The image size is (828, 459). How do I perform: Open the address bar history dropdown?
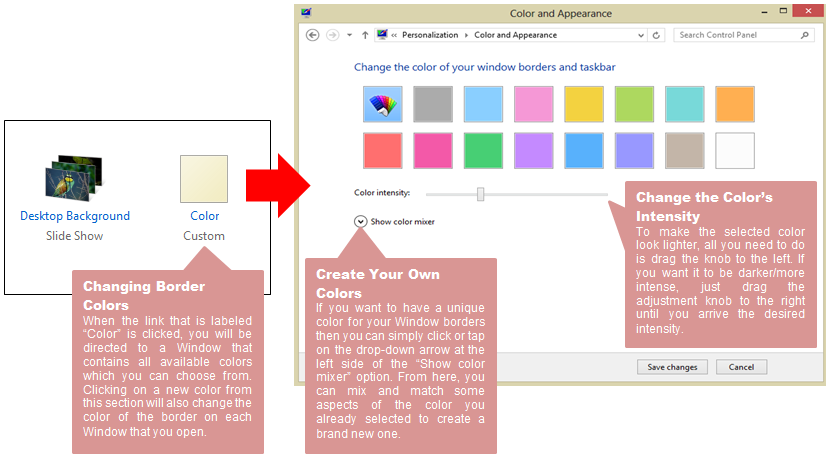pyautogui.click(x=641, y=35)
